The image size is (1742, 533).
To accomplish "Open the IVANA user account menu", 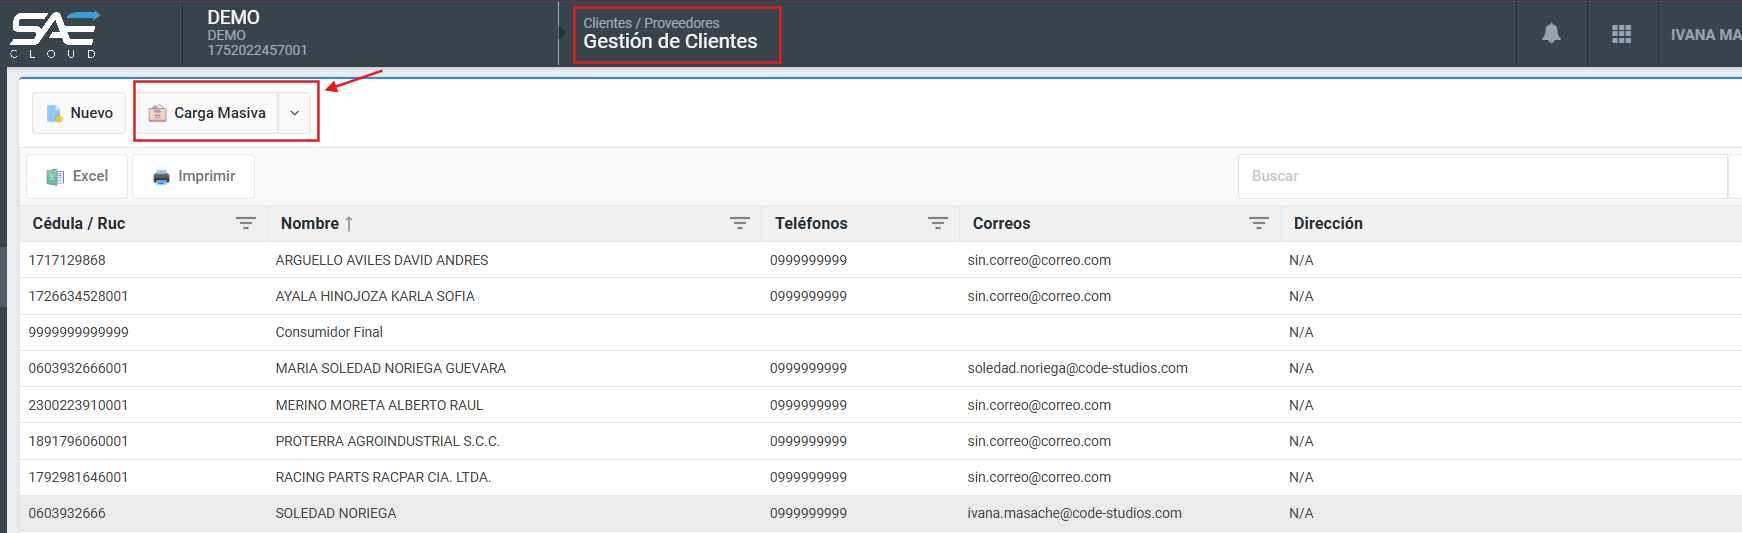I will (1704, 34).
